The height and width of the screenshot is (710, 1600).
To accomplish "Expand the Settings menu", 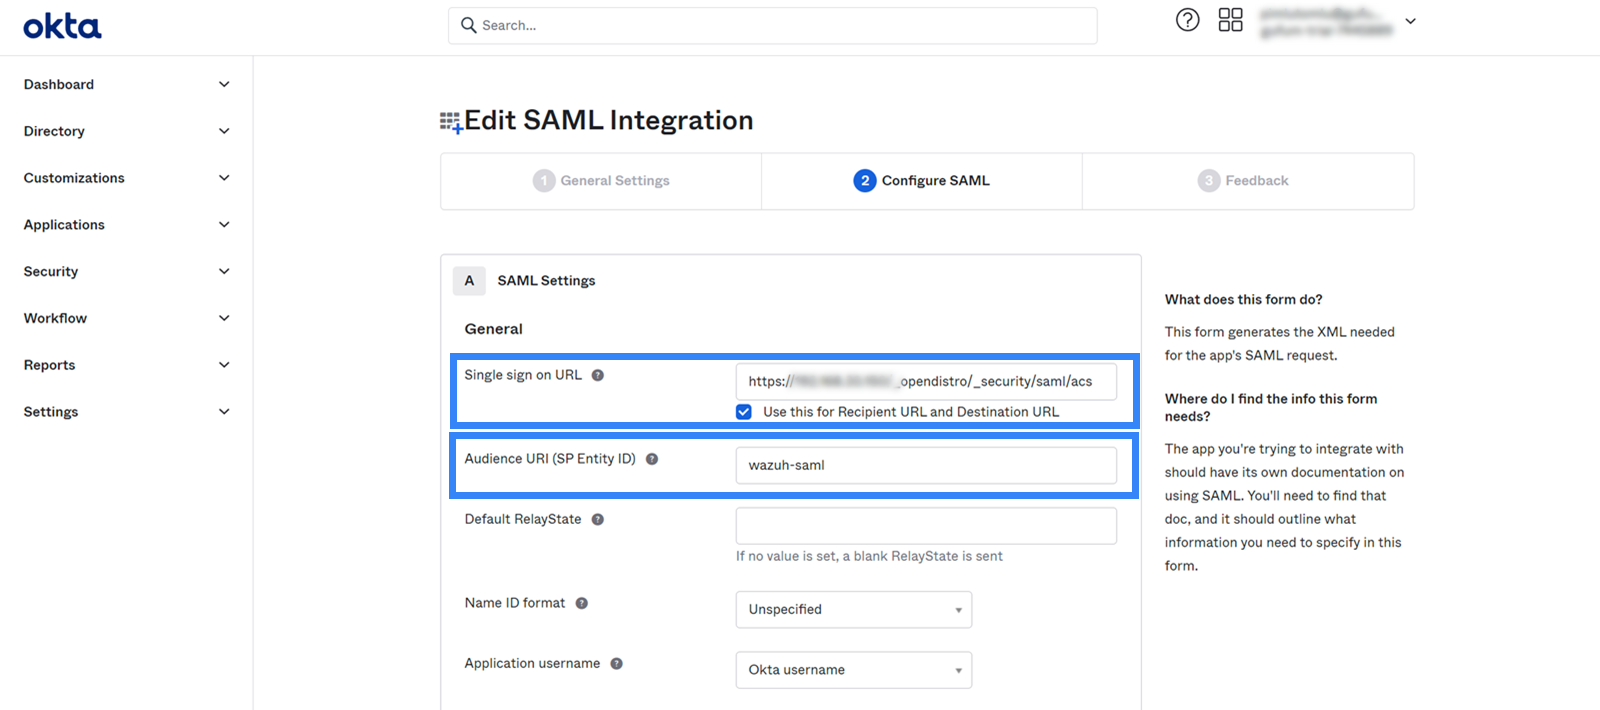I will pyautogui.click(x=126, y=412).
